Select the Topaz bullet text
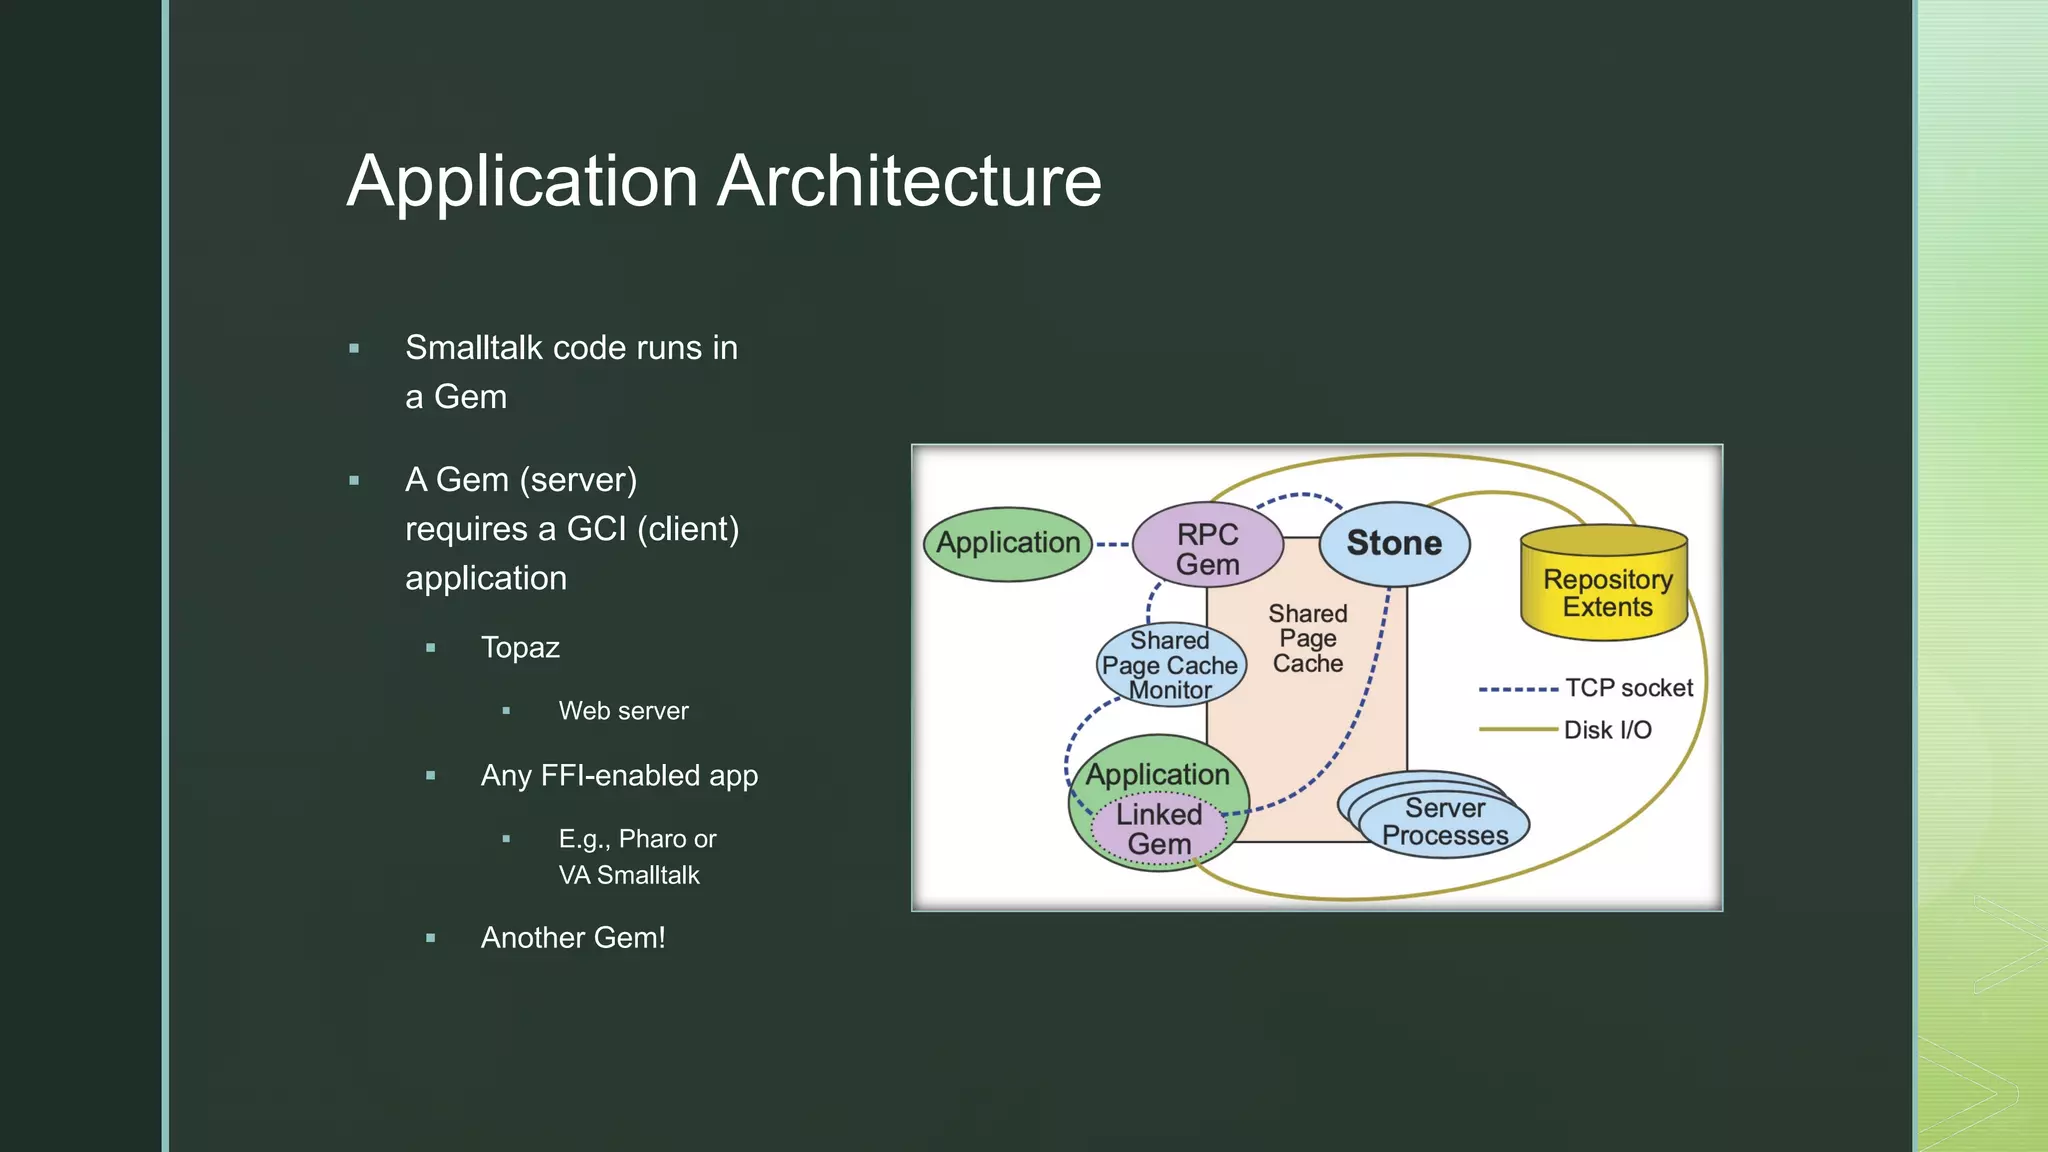 point(520,647)
